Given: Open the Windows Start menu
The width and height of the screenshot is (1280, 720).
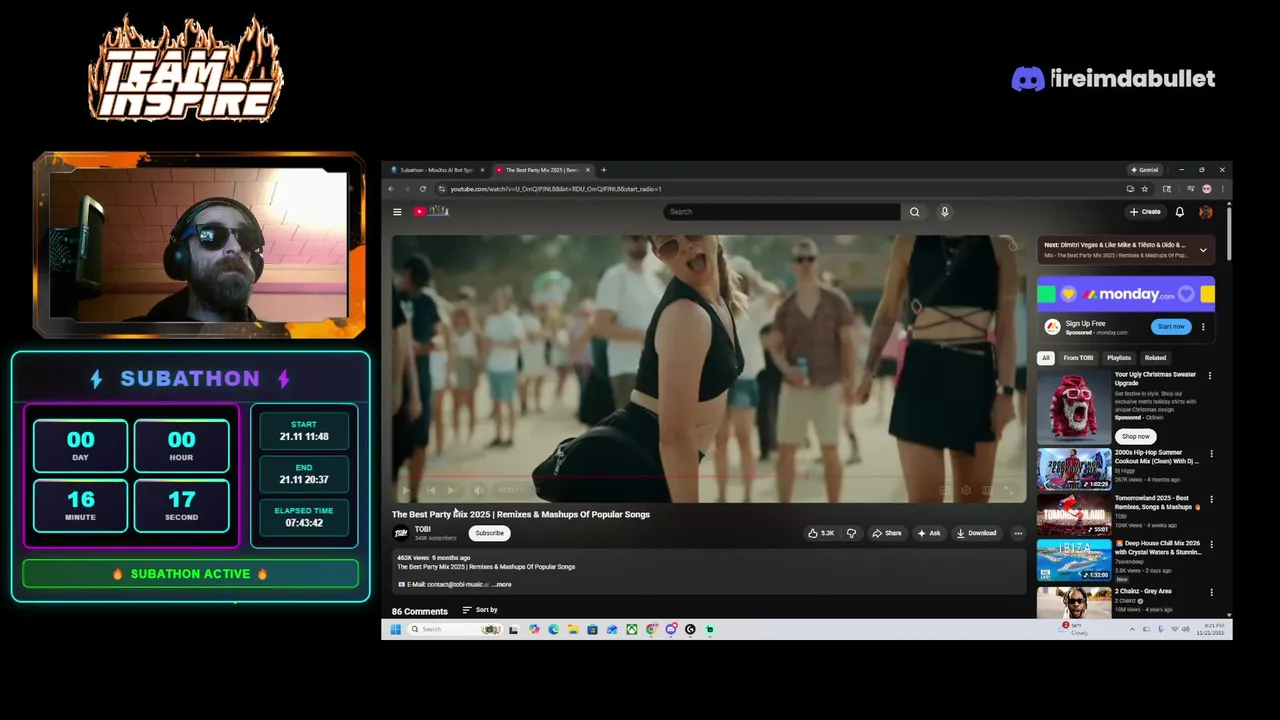Looking at the screenshot, I should pos(395,629).
